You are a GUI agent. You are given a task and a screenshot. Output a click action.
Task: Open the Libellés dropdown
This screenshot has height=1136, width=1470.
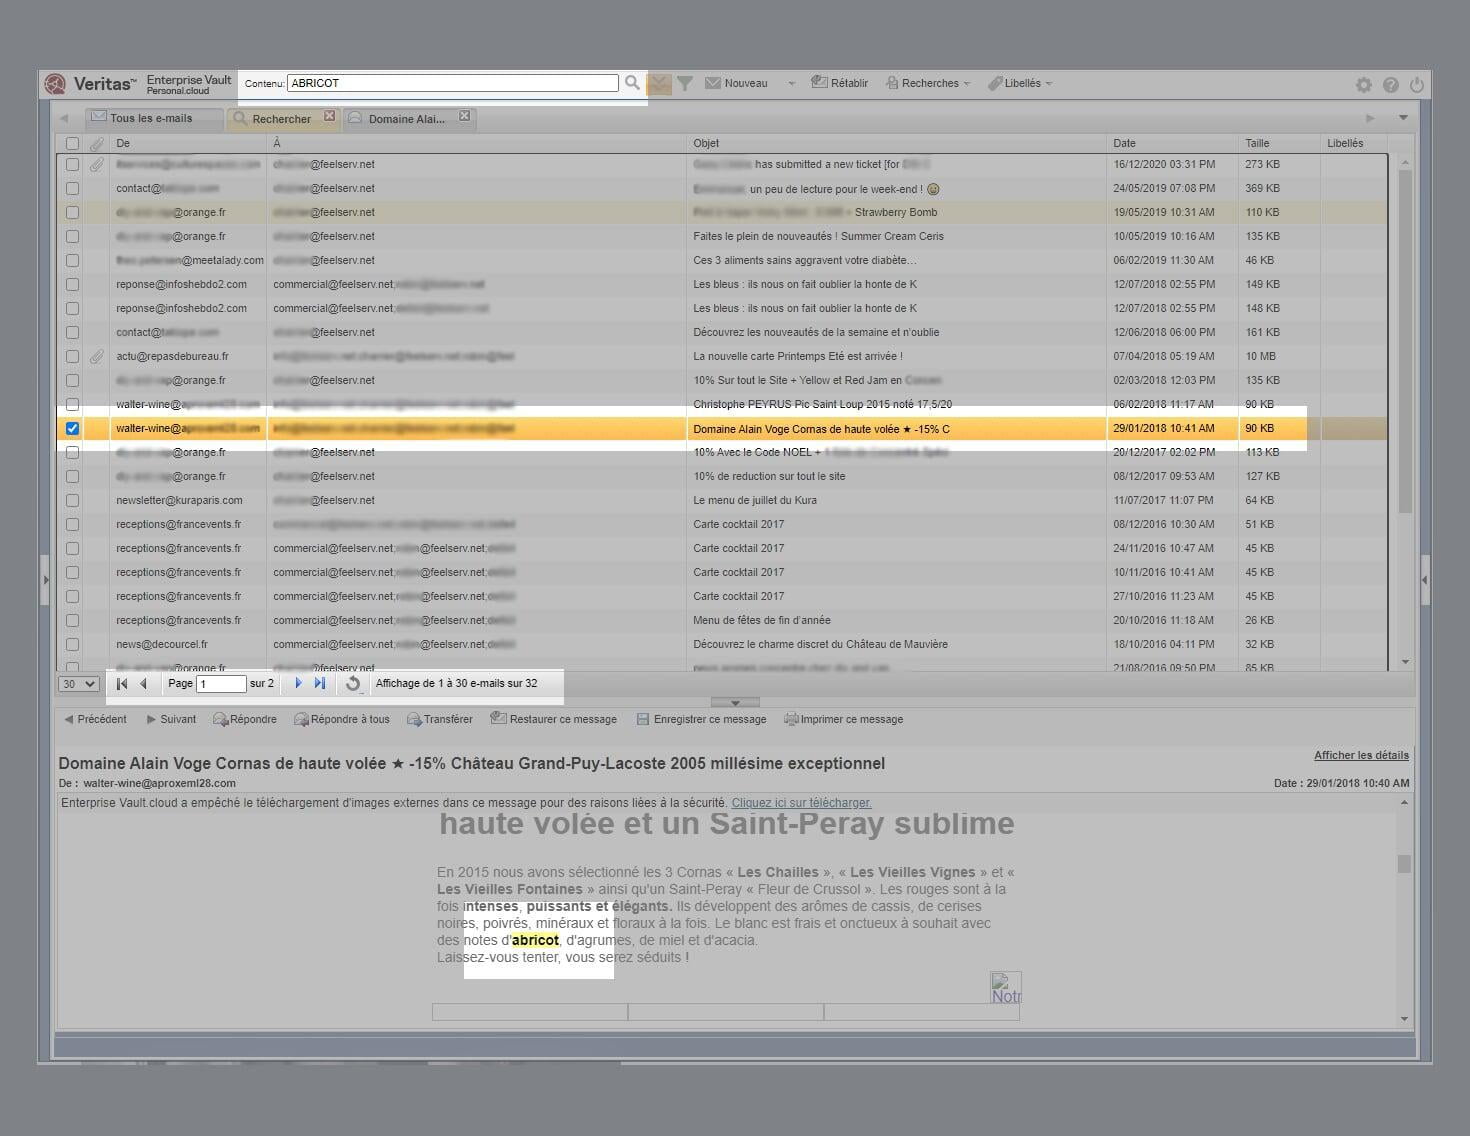pos(1020,83)
